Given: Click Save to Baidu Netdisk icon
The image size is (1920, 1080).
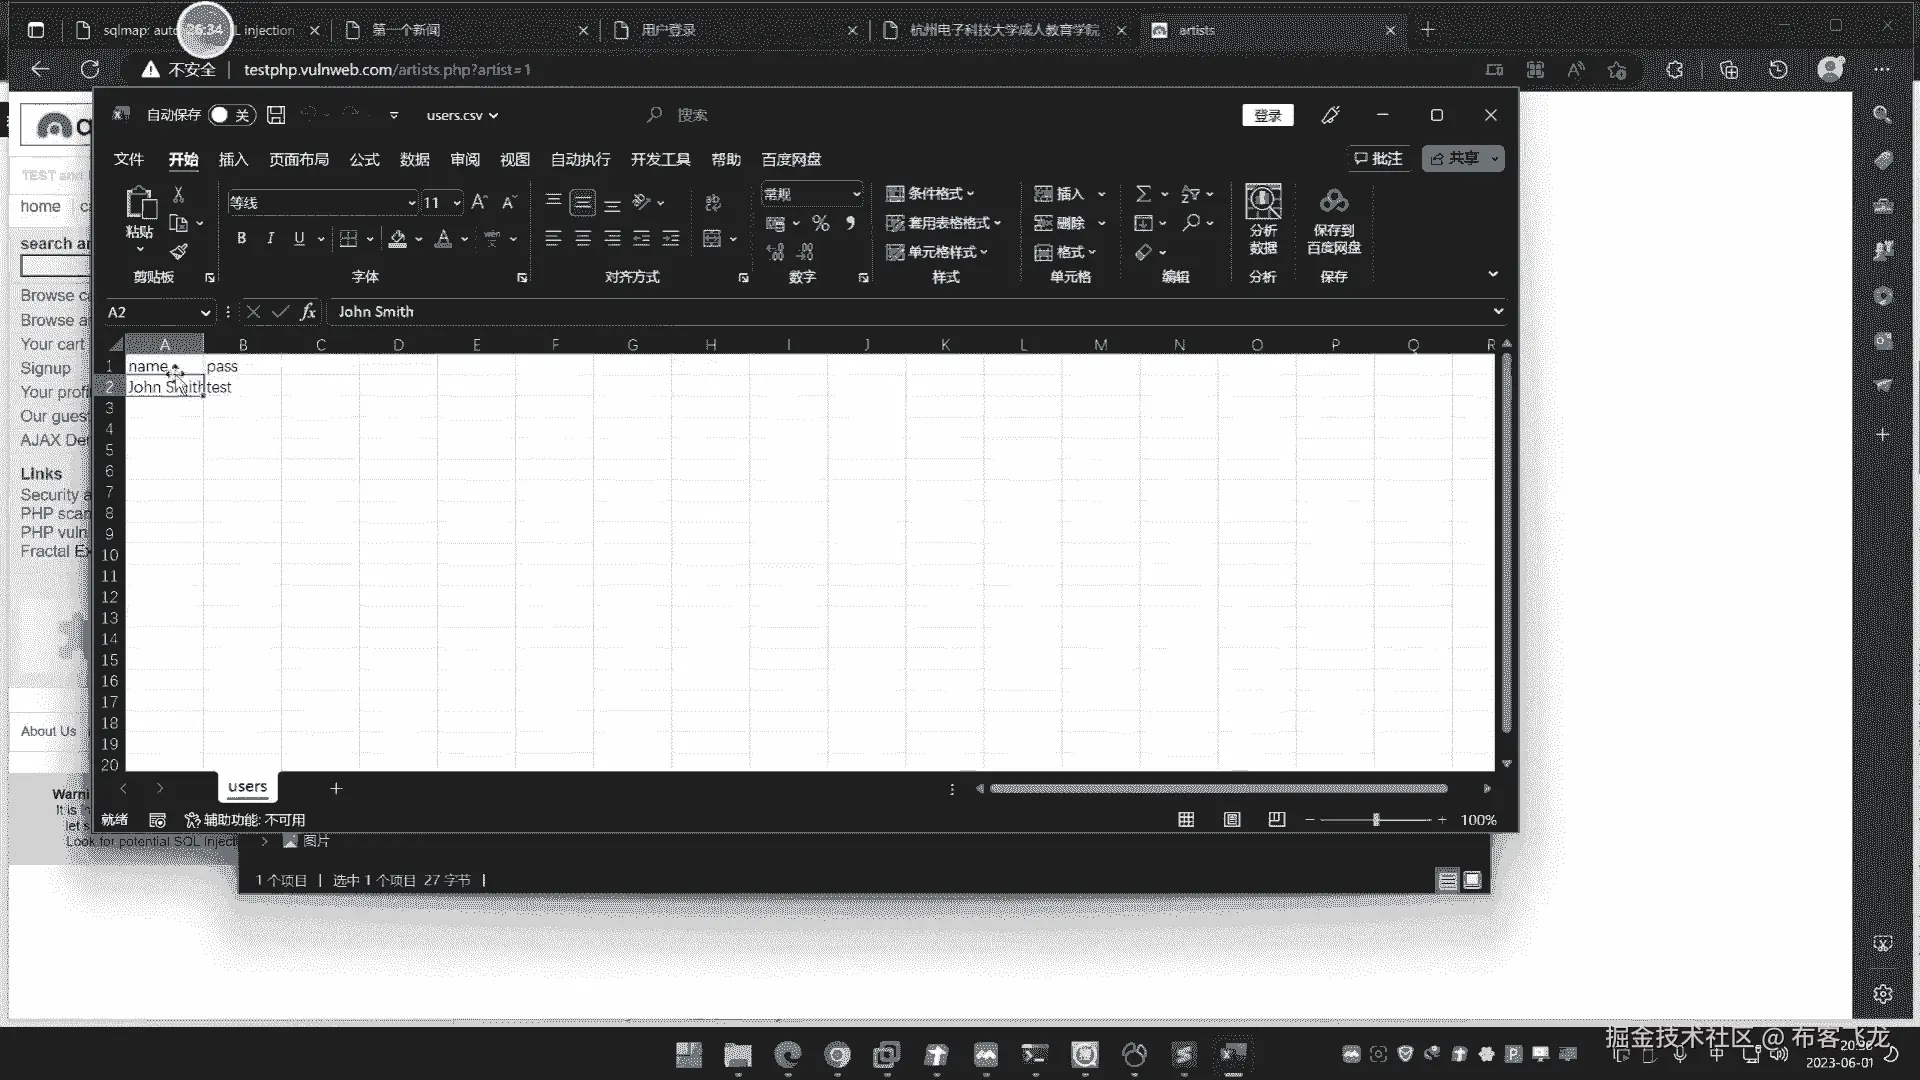Looking at the screenshot, I should coord(1333,218).
